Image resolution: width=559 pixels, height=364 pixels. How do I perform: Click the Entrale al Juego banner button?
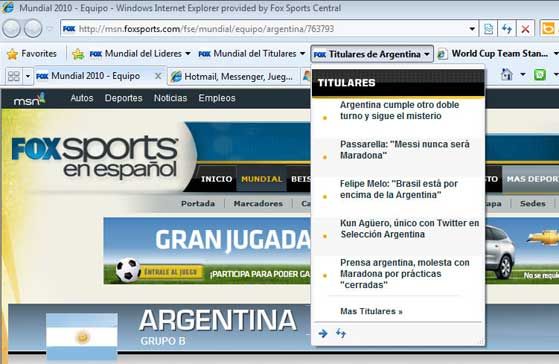tap(170, 272)
